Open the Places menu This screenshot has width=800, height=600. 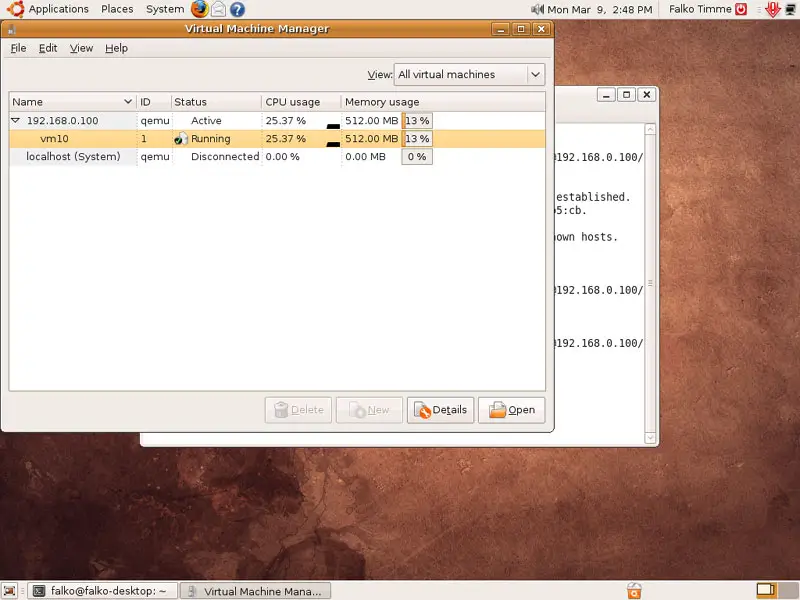pyautogui.click(x=117, y=9)
